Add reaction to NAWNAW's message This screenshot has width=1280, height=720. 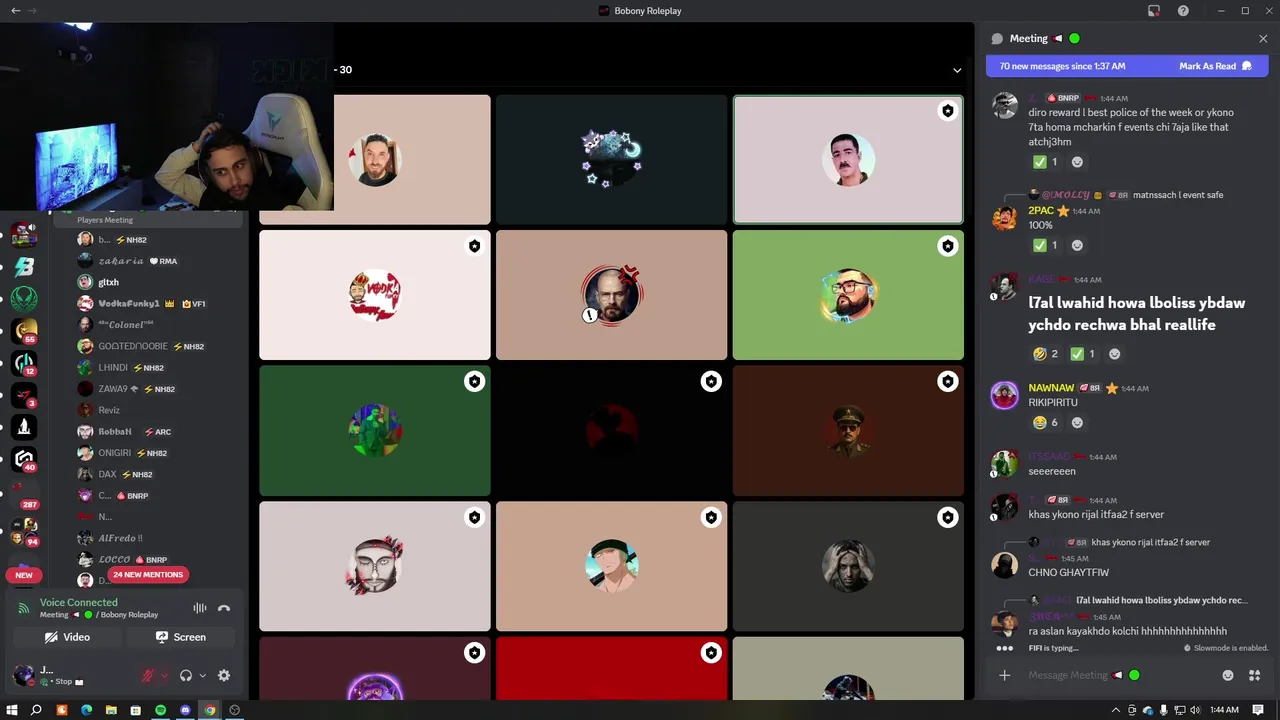pos(1078,422)
